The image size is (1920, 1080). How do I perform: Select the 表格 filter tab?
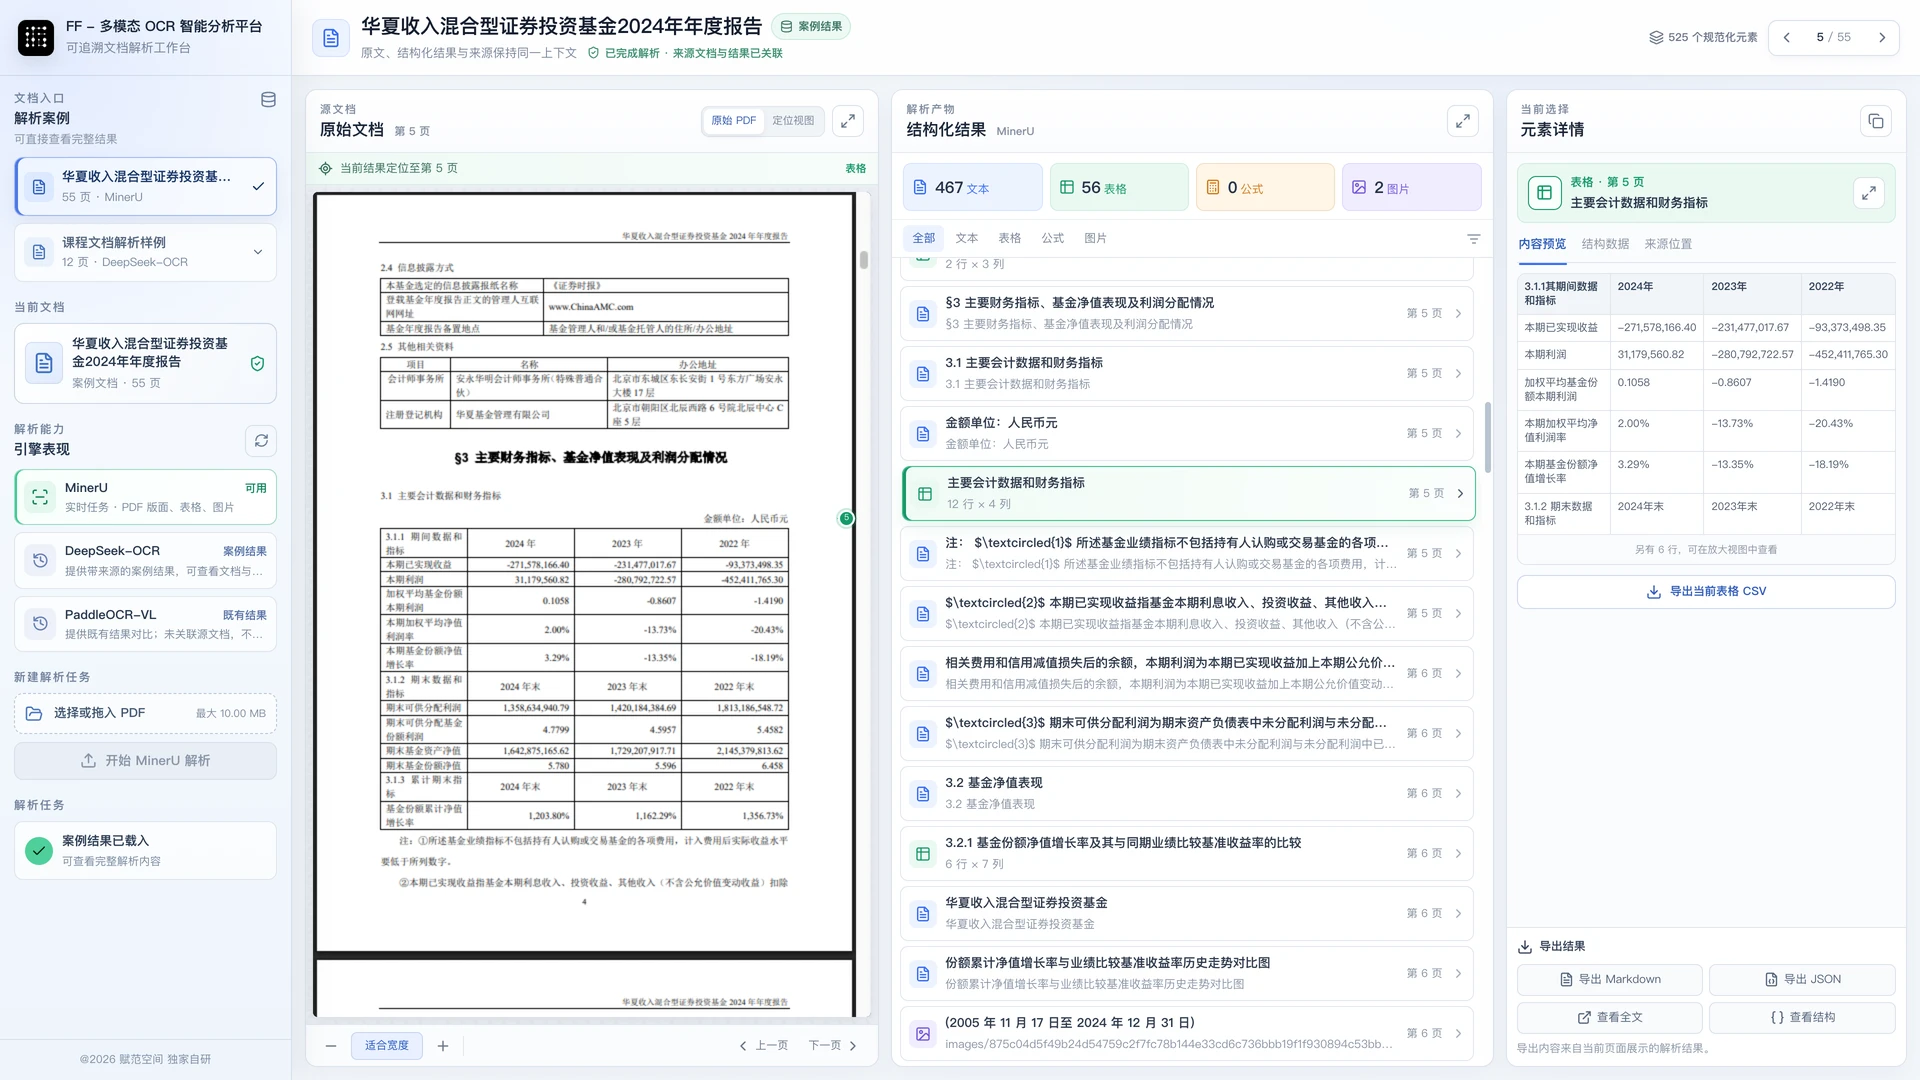click(x=1010, y=238)
